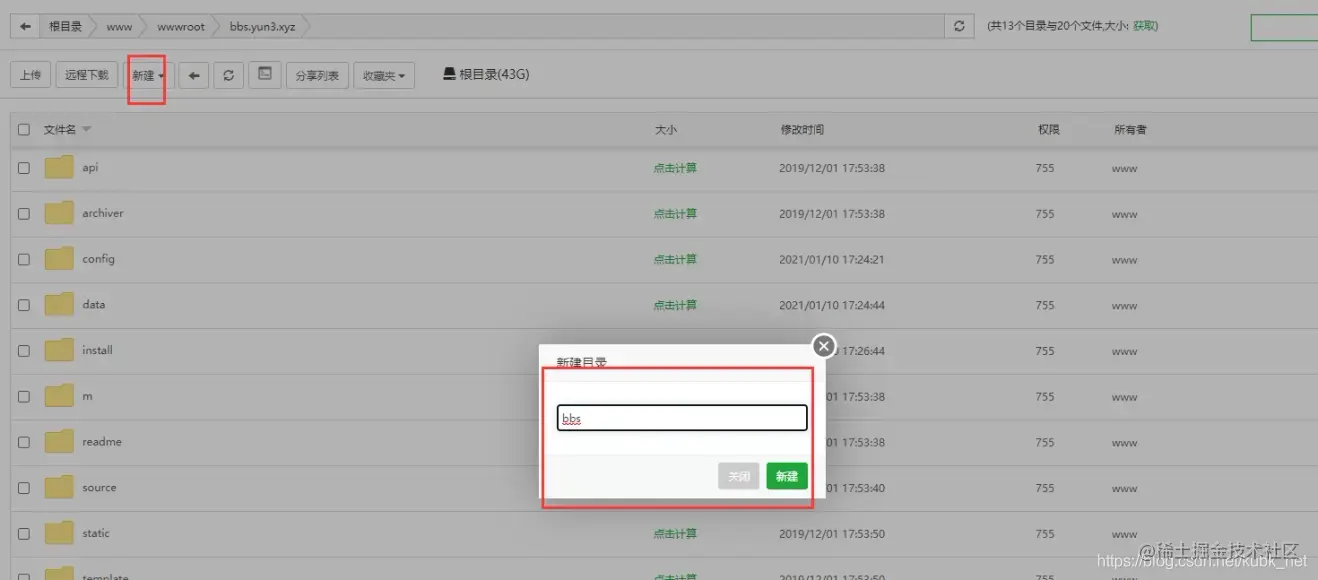Go to 根目录 in the breadcrumb
Viewport: 1318px width, 580px height.
tap(66, 27)
